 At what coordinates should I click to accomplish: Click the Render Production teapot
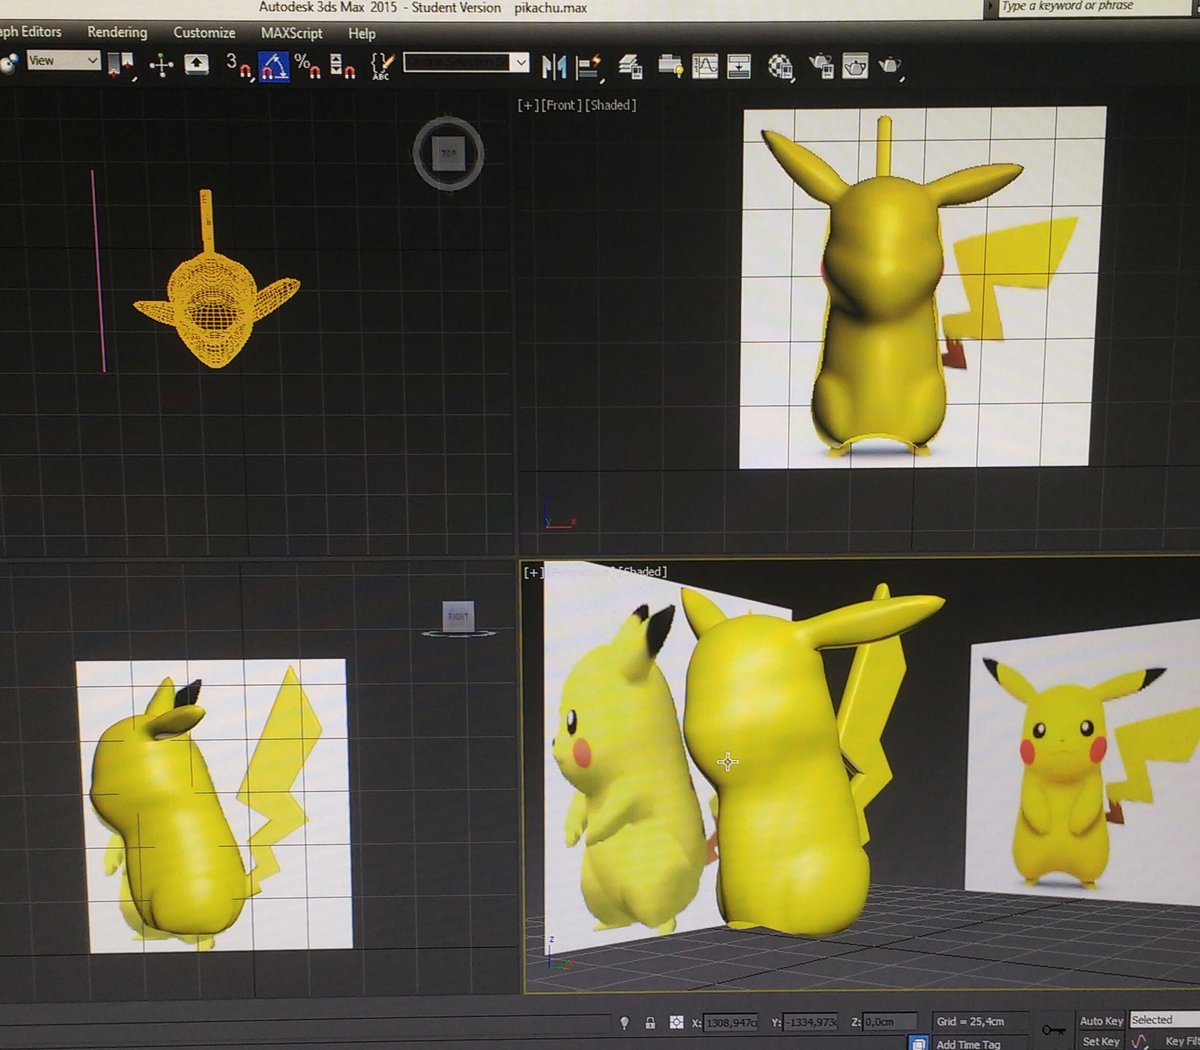[x=890, y=67]
